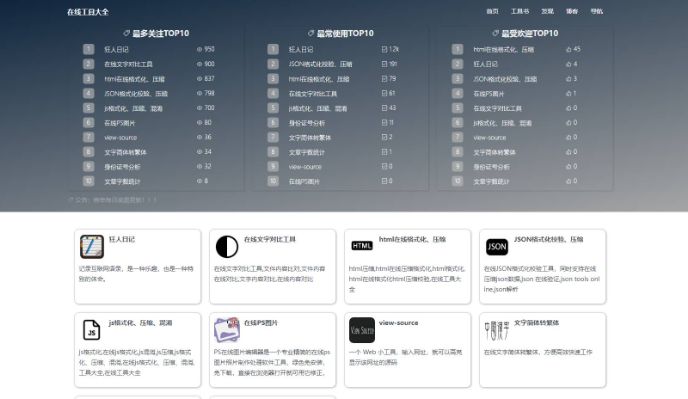
Task: Click the View Source black icon
Action: coord(362,330)
